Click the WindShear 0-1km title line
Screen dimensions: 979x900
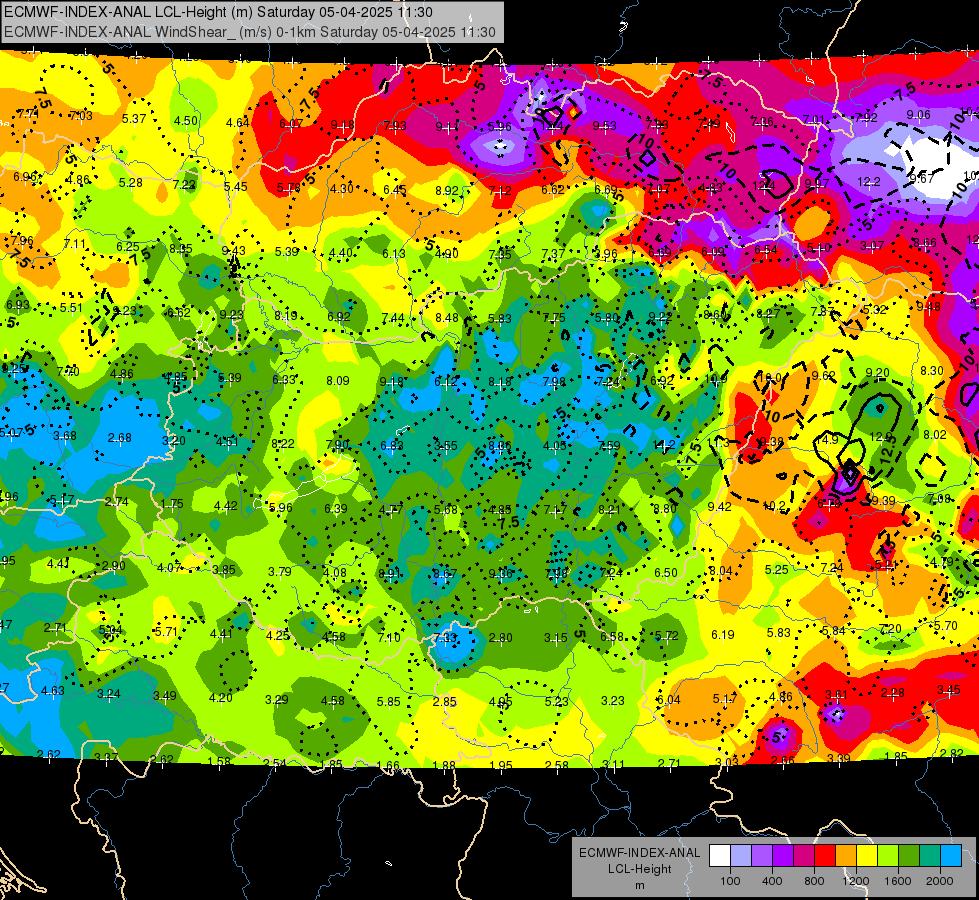pos(250,32)
